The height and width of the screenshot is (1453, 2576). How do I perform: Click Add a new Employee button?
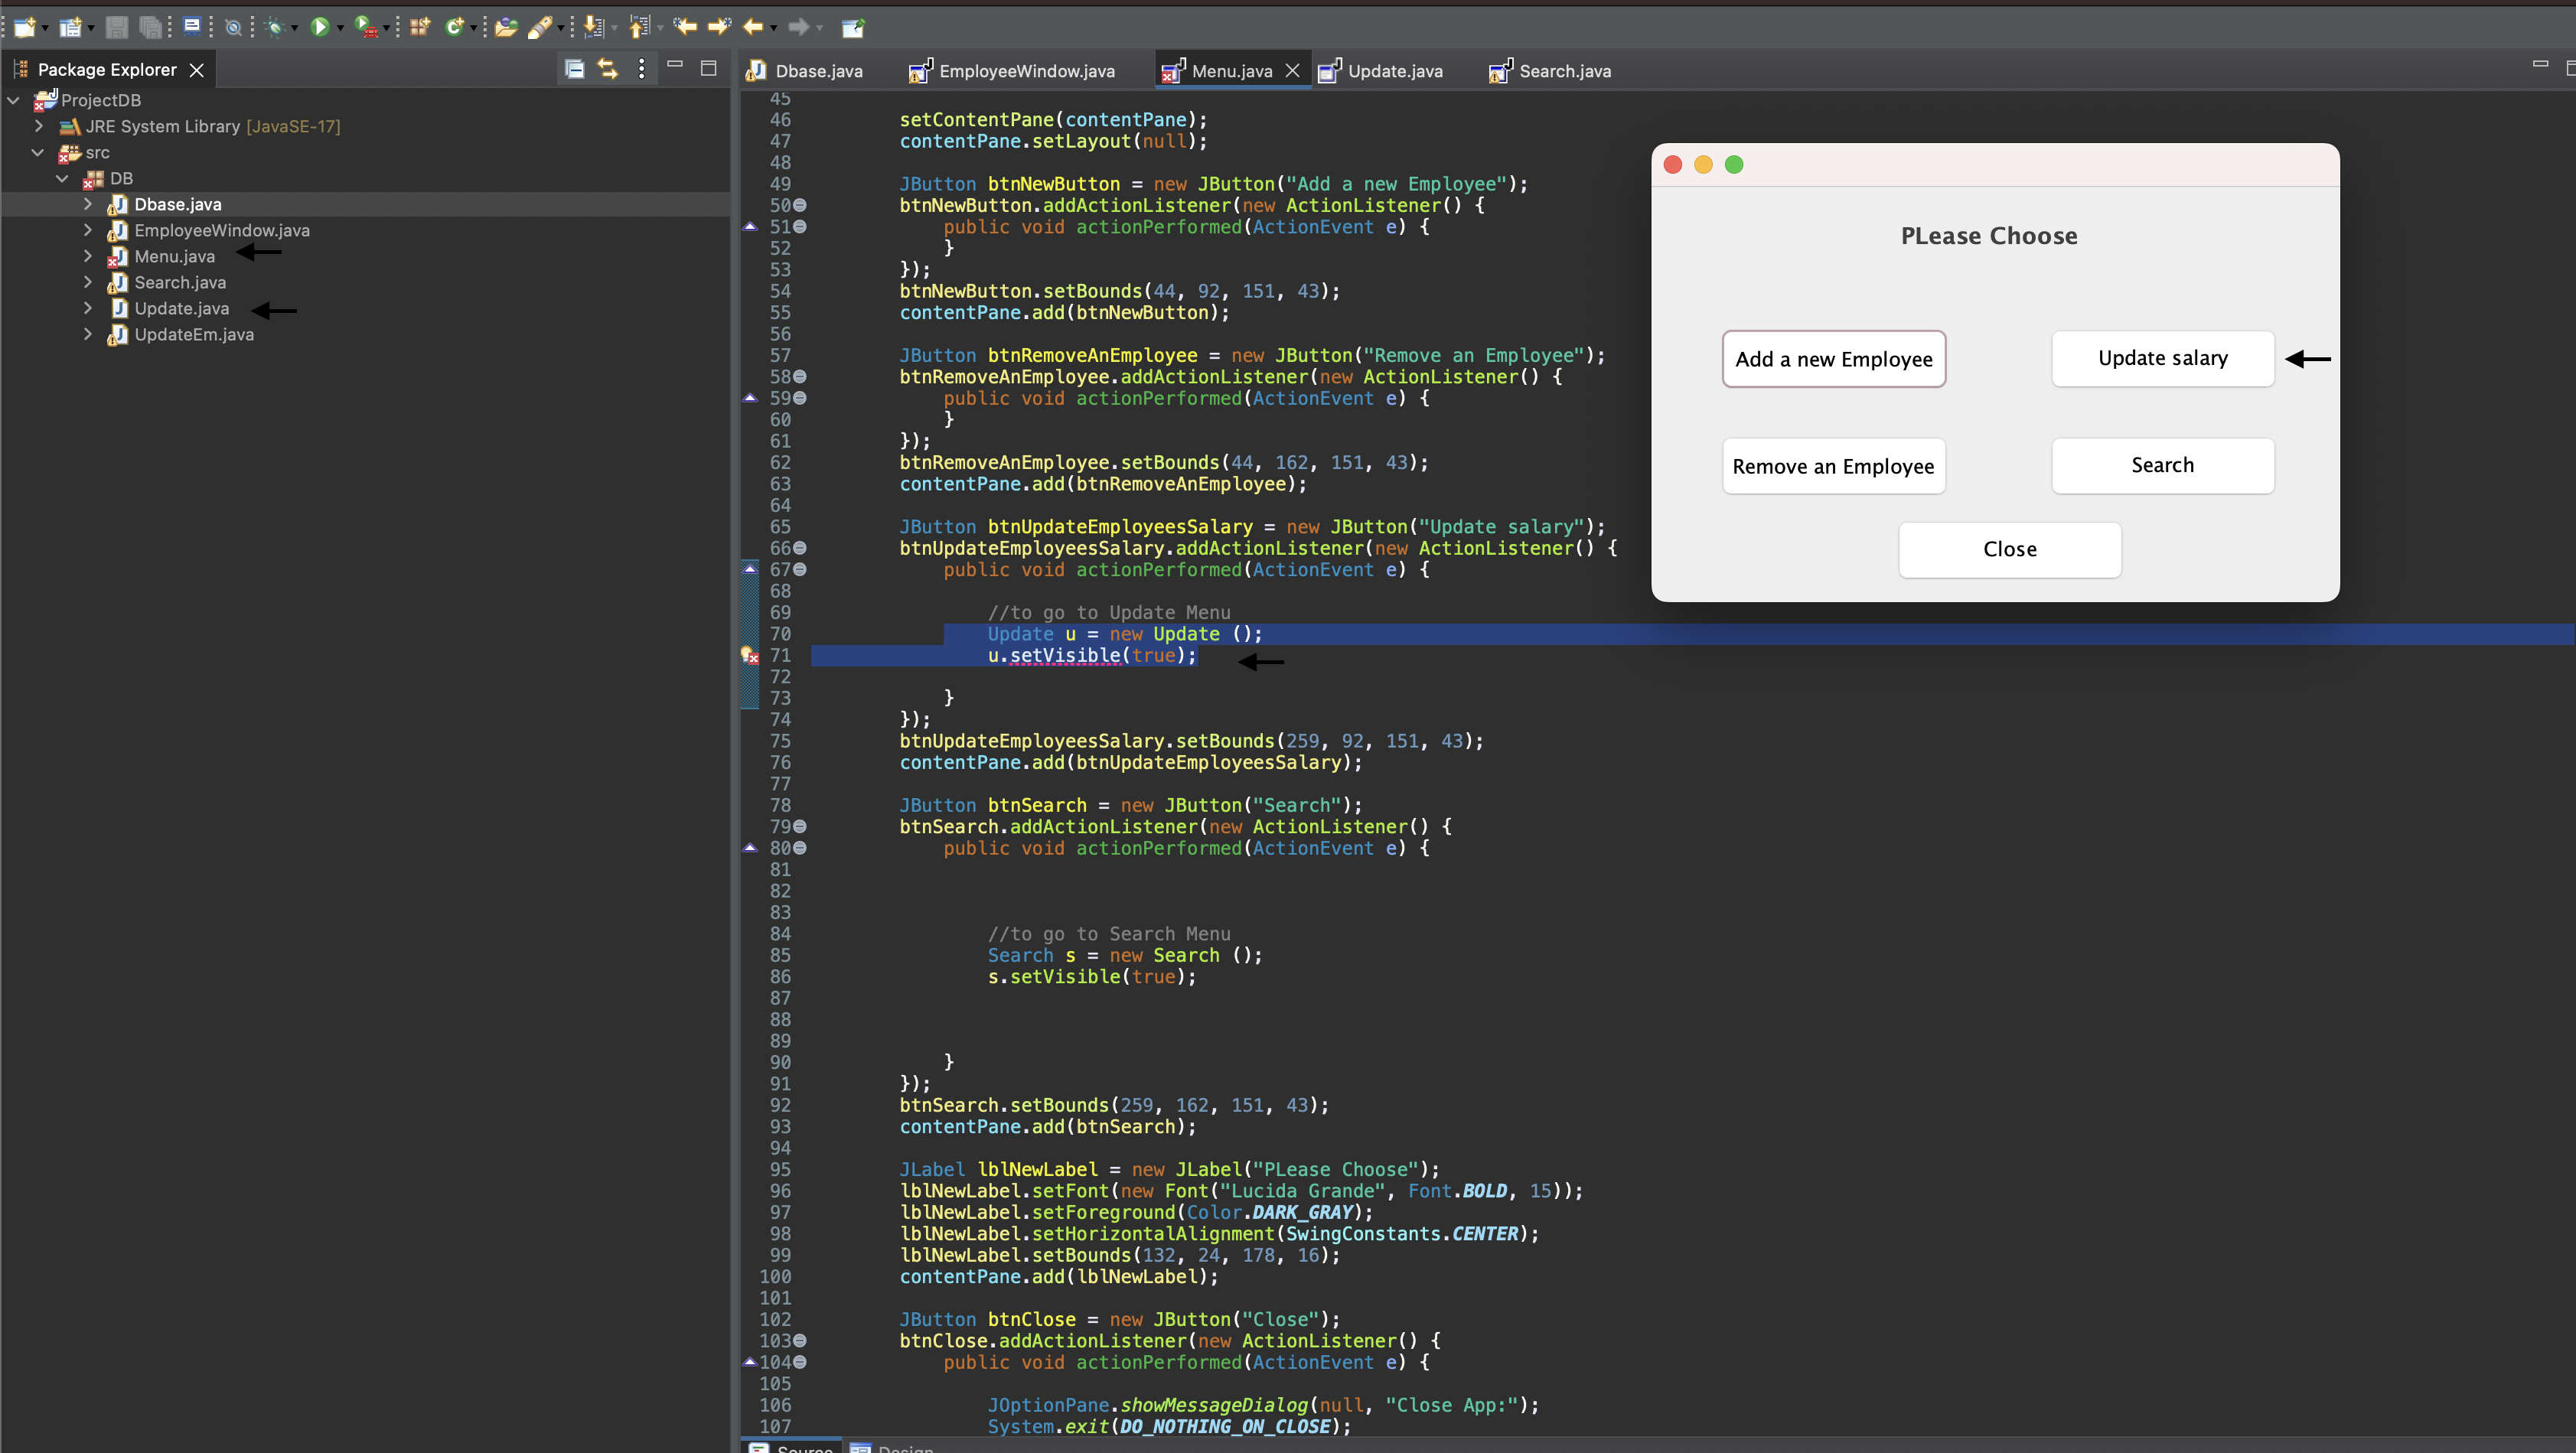(1834, 359)
